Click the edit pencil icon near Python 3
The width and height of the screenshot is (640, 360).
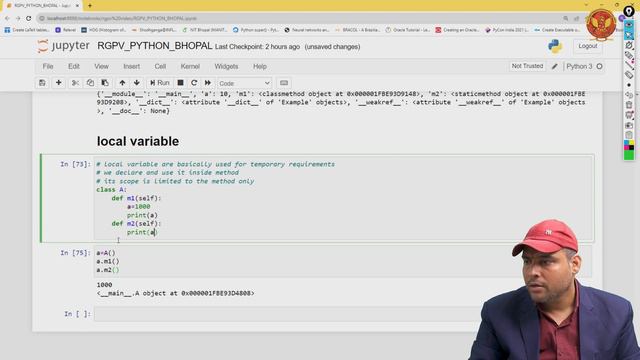click(554, 67)
